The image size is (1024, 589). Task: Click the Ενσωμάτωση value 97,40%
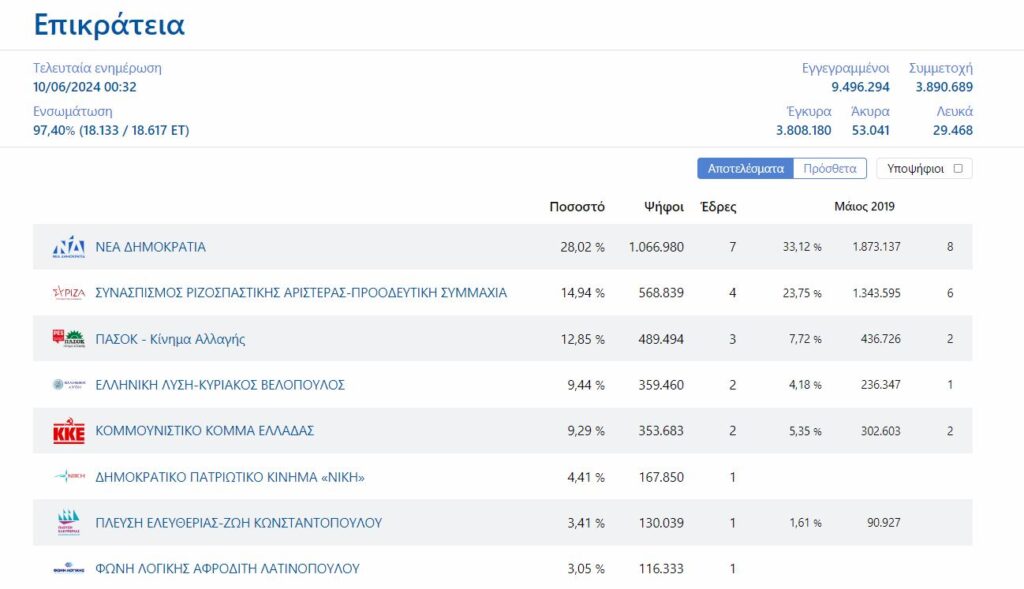click(x=54, y=130)
